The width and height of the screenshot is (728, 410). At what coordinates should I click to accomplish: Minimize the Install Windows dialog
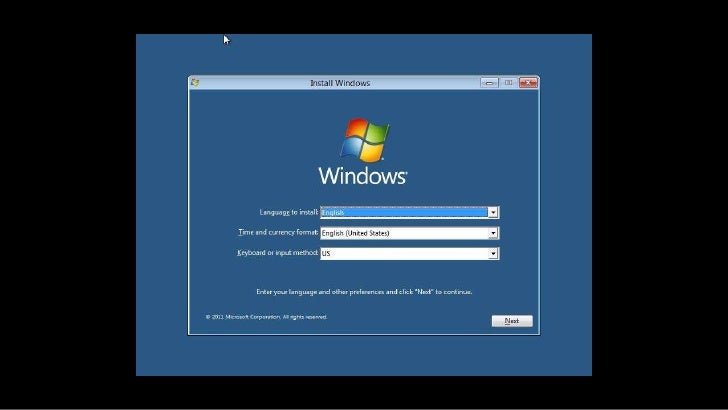[x=489, y=83]
